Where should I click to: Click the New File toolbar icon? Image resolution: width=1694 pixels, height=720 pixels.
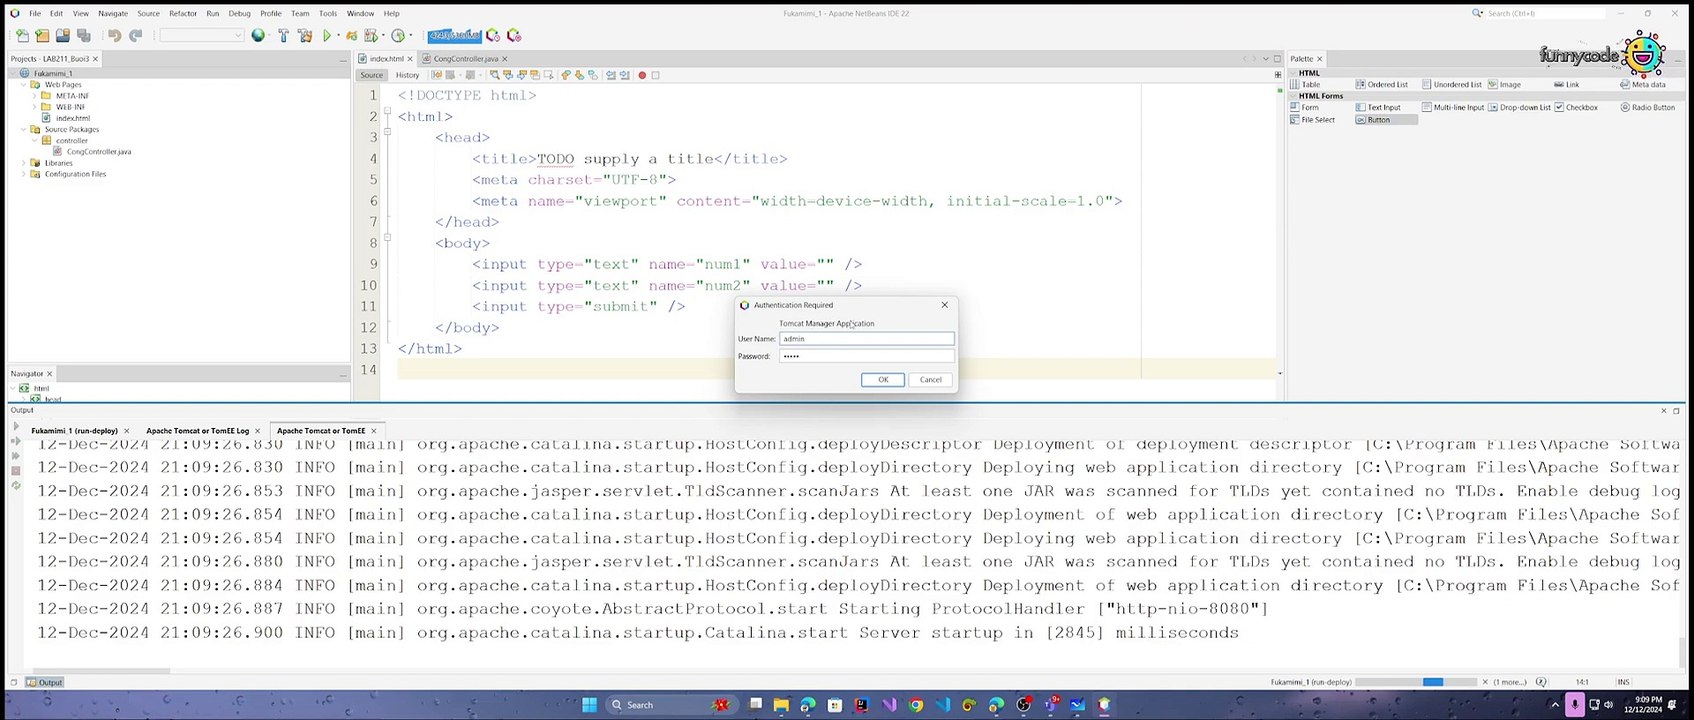pyautogui.click(x=22, y=36)
